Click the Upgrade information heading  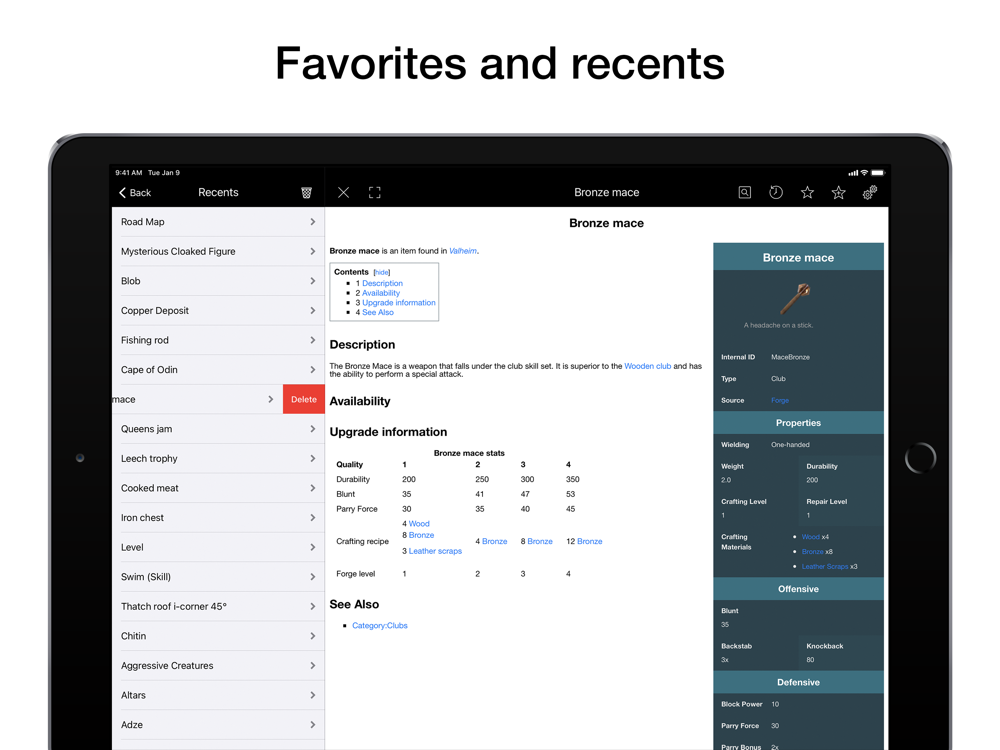pos(388,432)
